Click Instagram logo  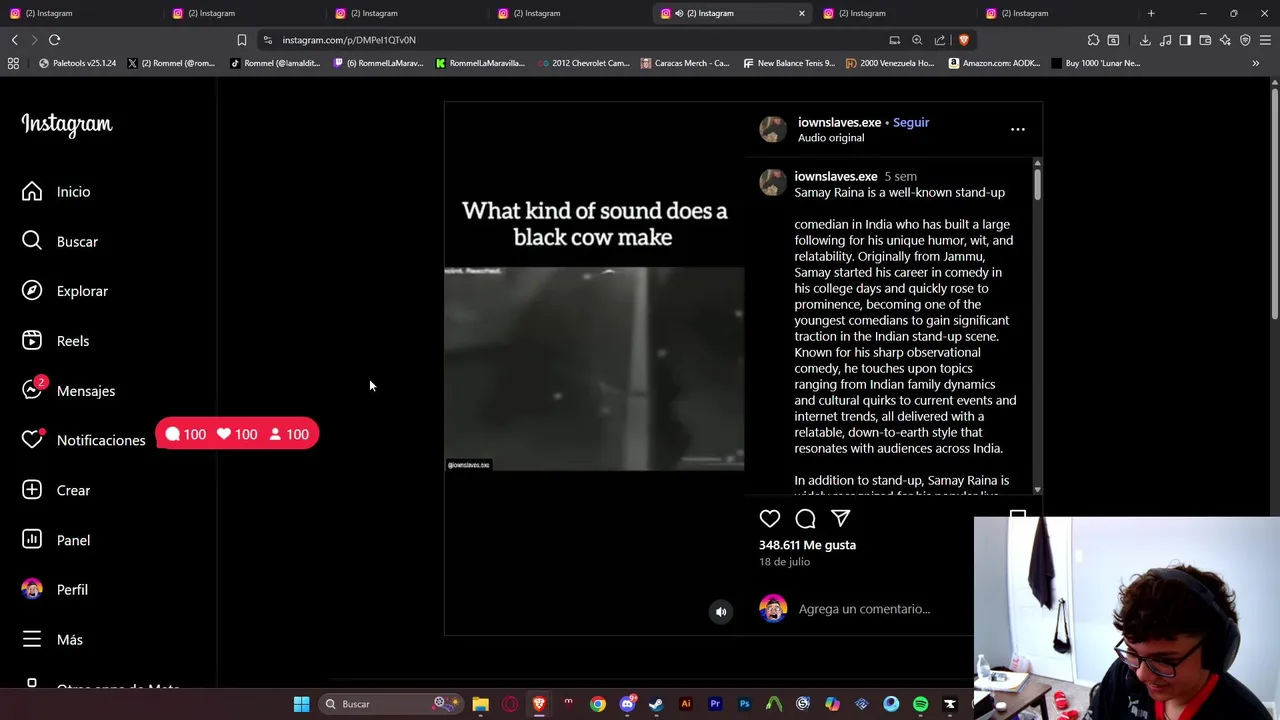[x=67, y=124]
